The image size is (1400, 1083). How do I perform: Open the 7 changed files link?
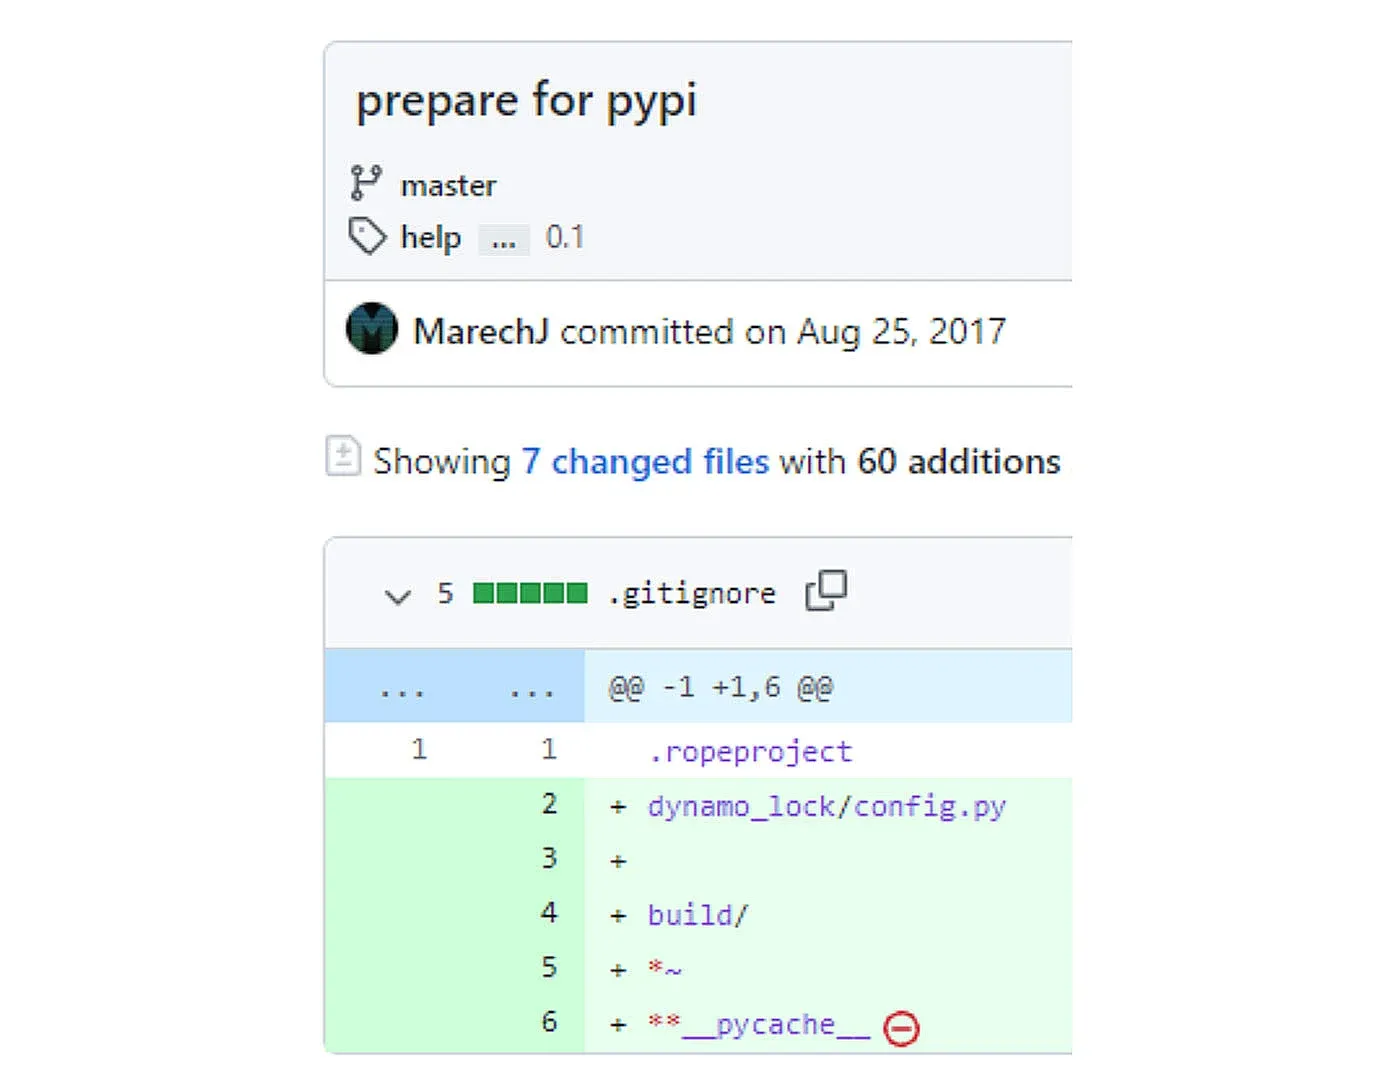[x=645, y=461]
